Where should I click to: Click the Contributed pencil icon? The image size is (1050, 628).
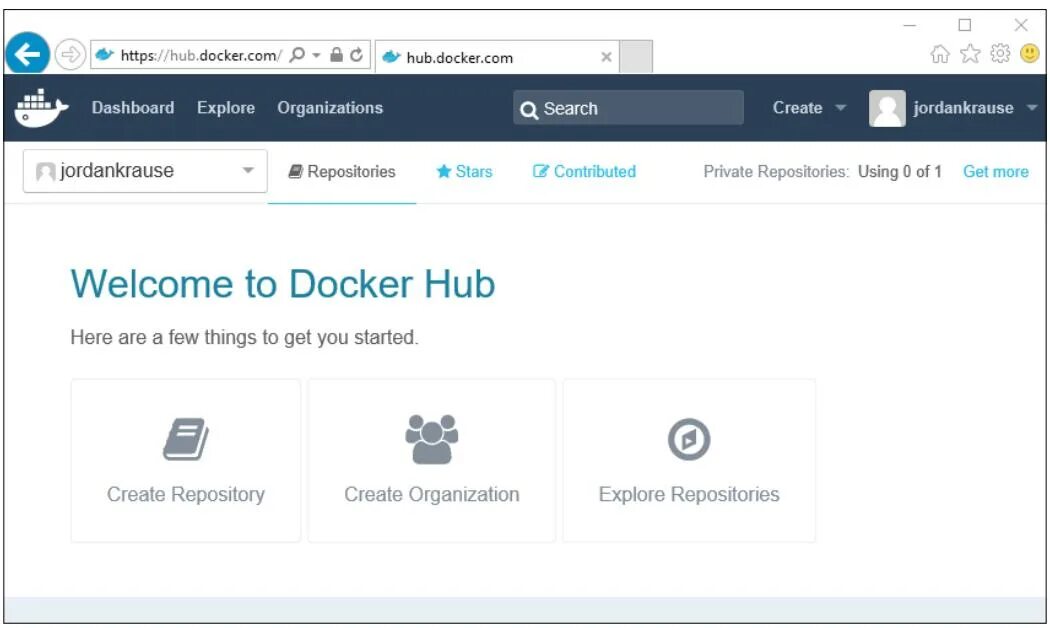(541, 171)
